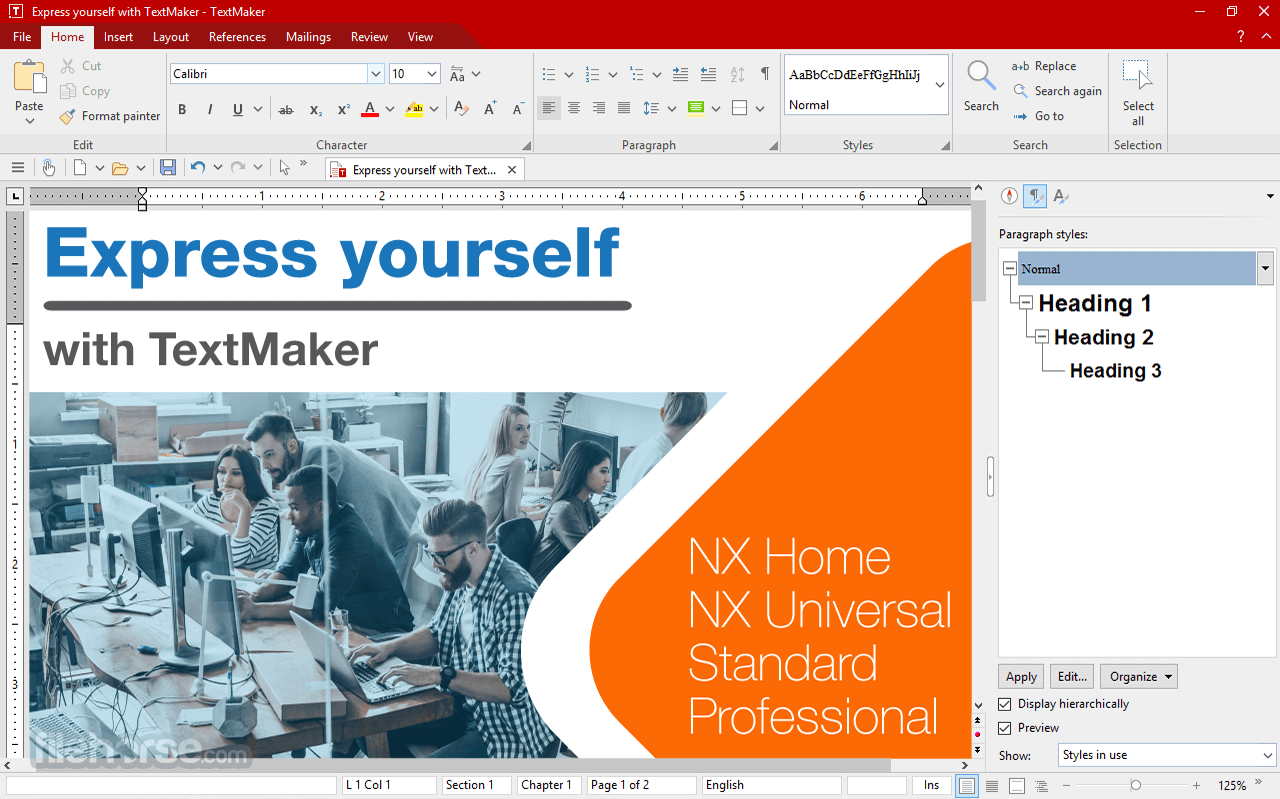
Task: Click the Search magnifier icon
Action: [x=981, y=76]
